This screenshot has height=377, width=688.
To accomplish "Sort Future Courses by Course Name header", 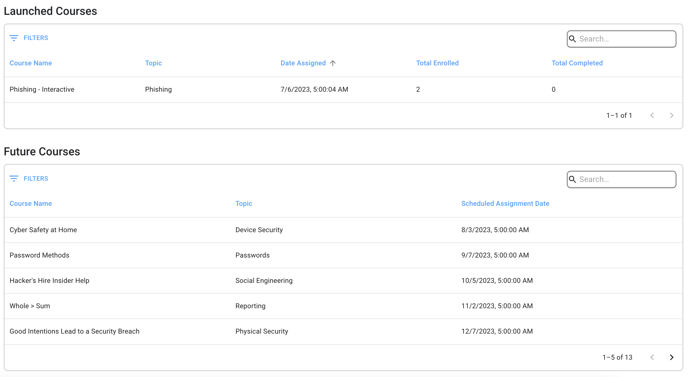I will coord(31,204).
